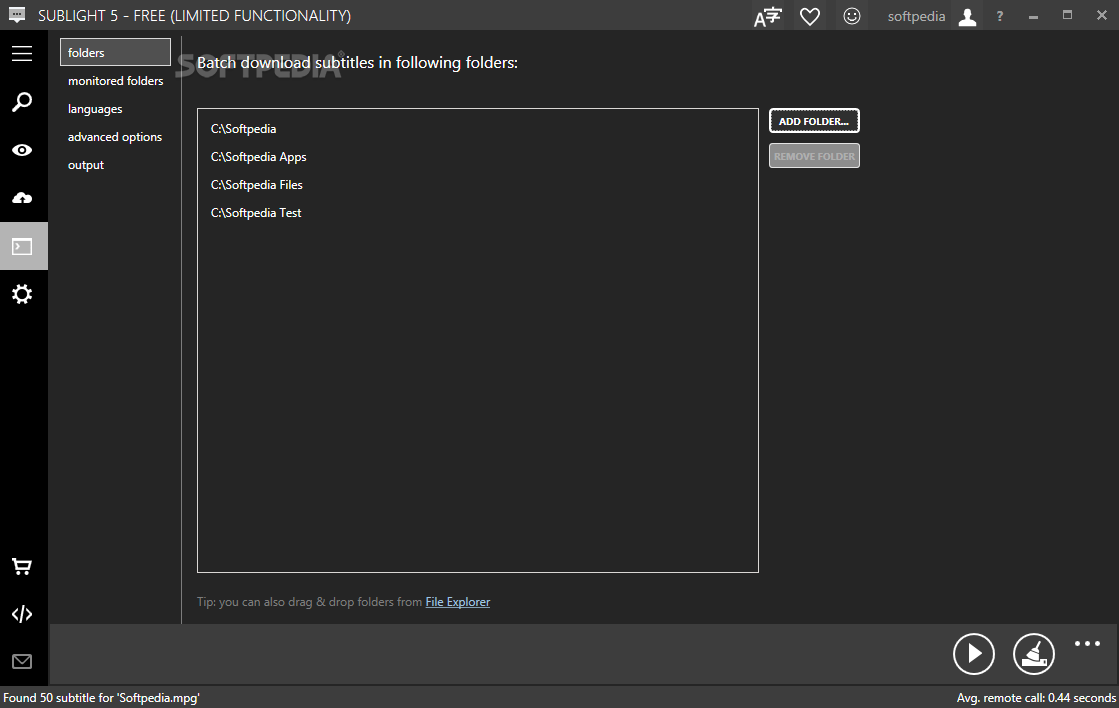Minimize the Sublight window

1033,16
